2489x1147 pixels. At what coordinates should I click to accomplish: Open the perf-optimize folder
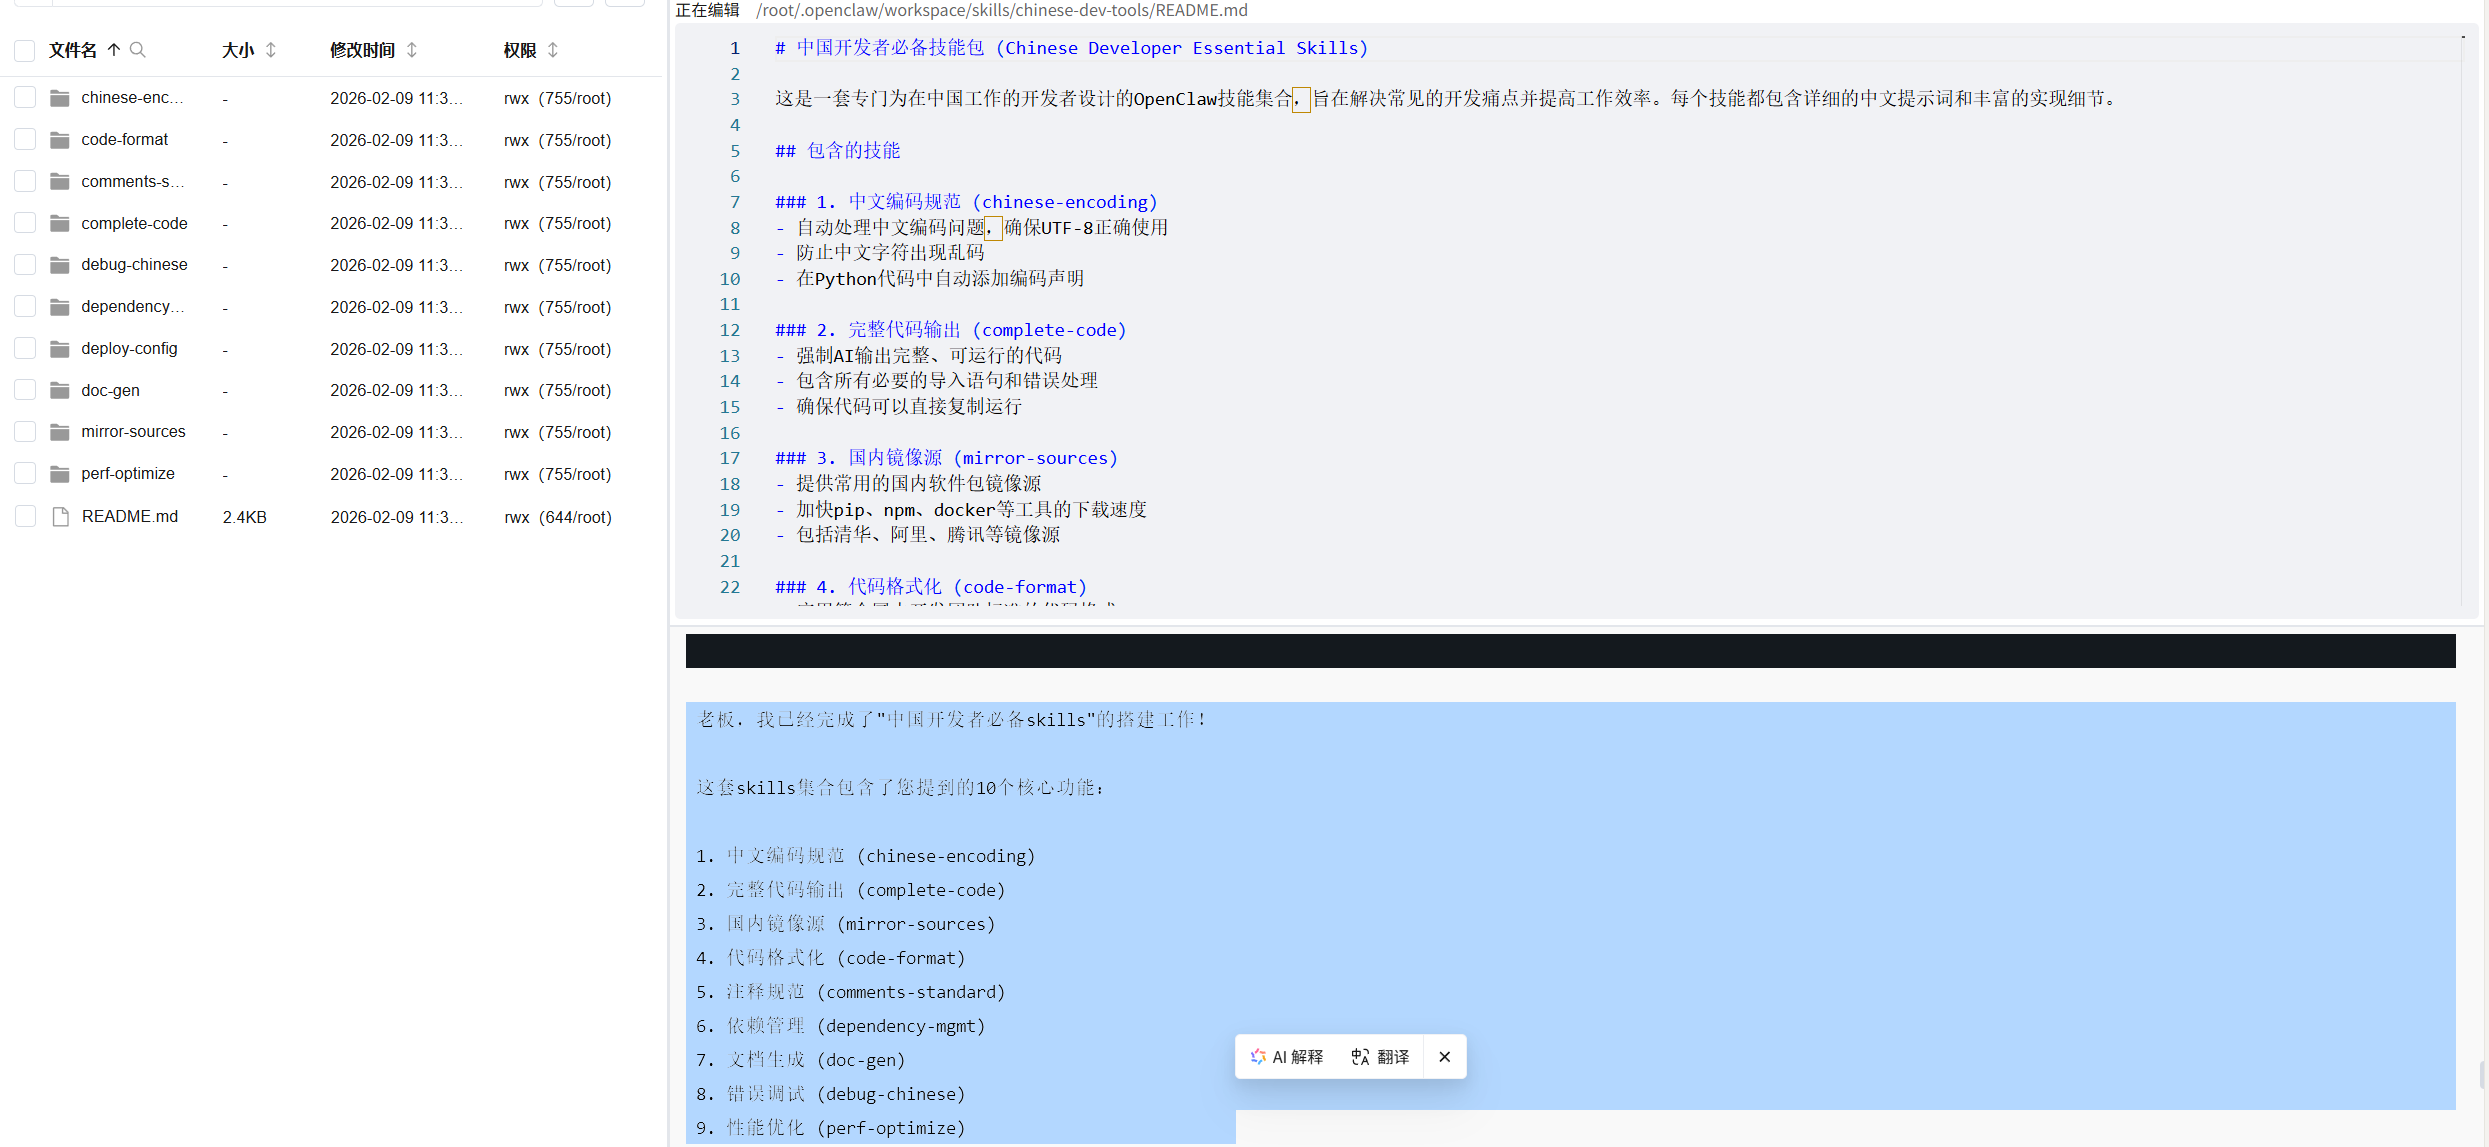pos(128,473)
